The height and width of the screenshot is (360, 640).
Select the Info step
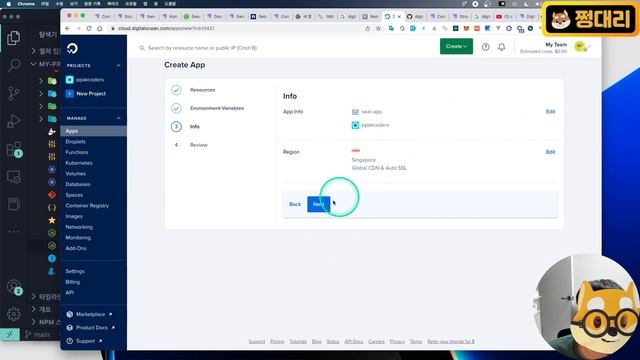(195, 127)
